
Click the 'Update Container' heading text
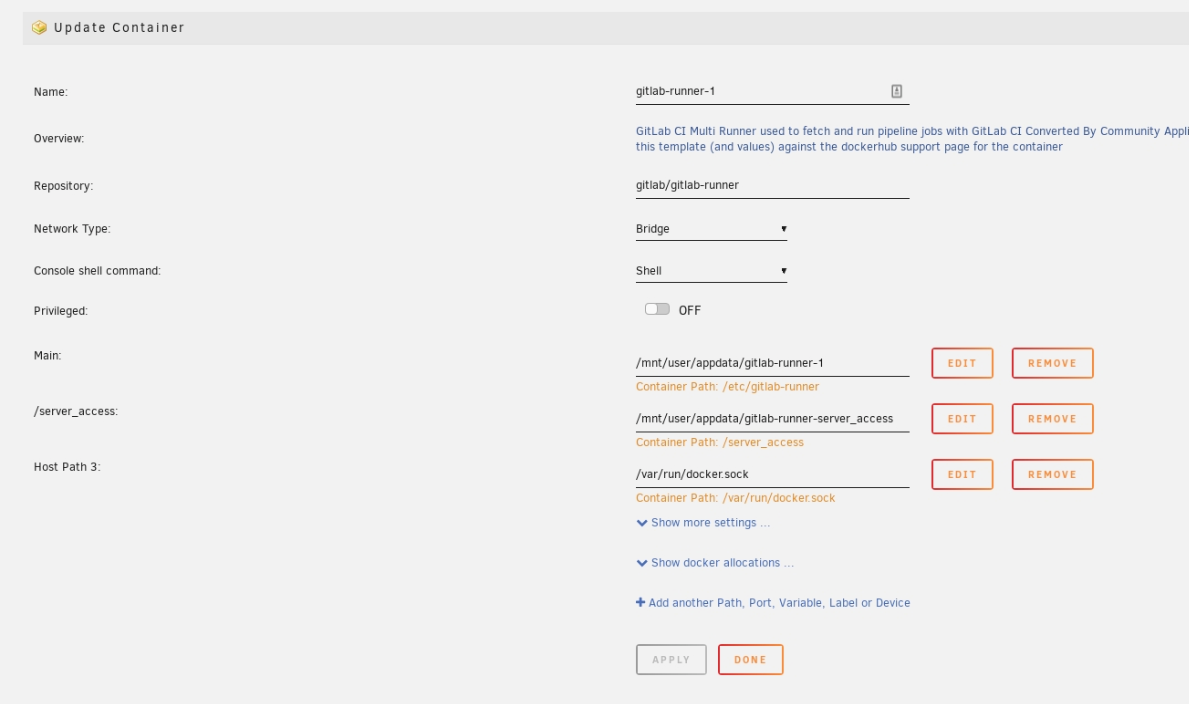click(x=119, y=28)
